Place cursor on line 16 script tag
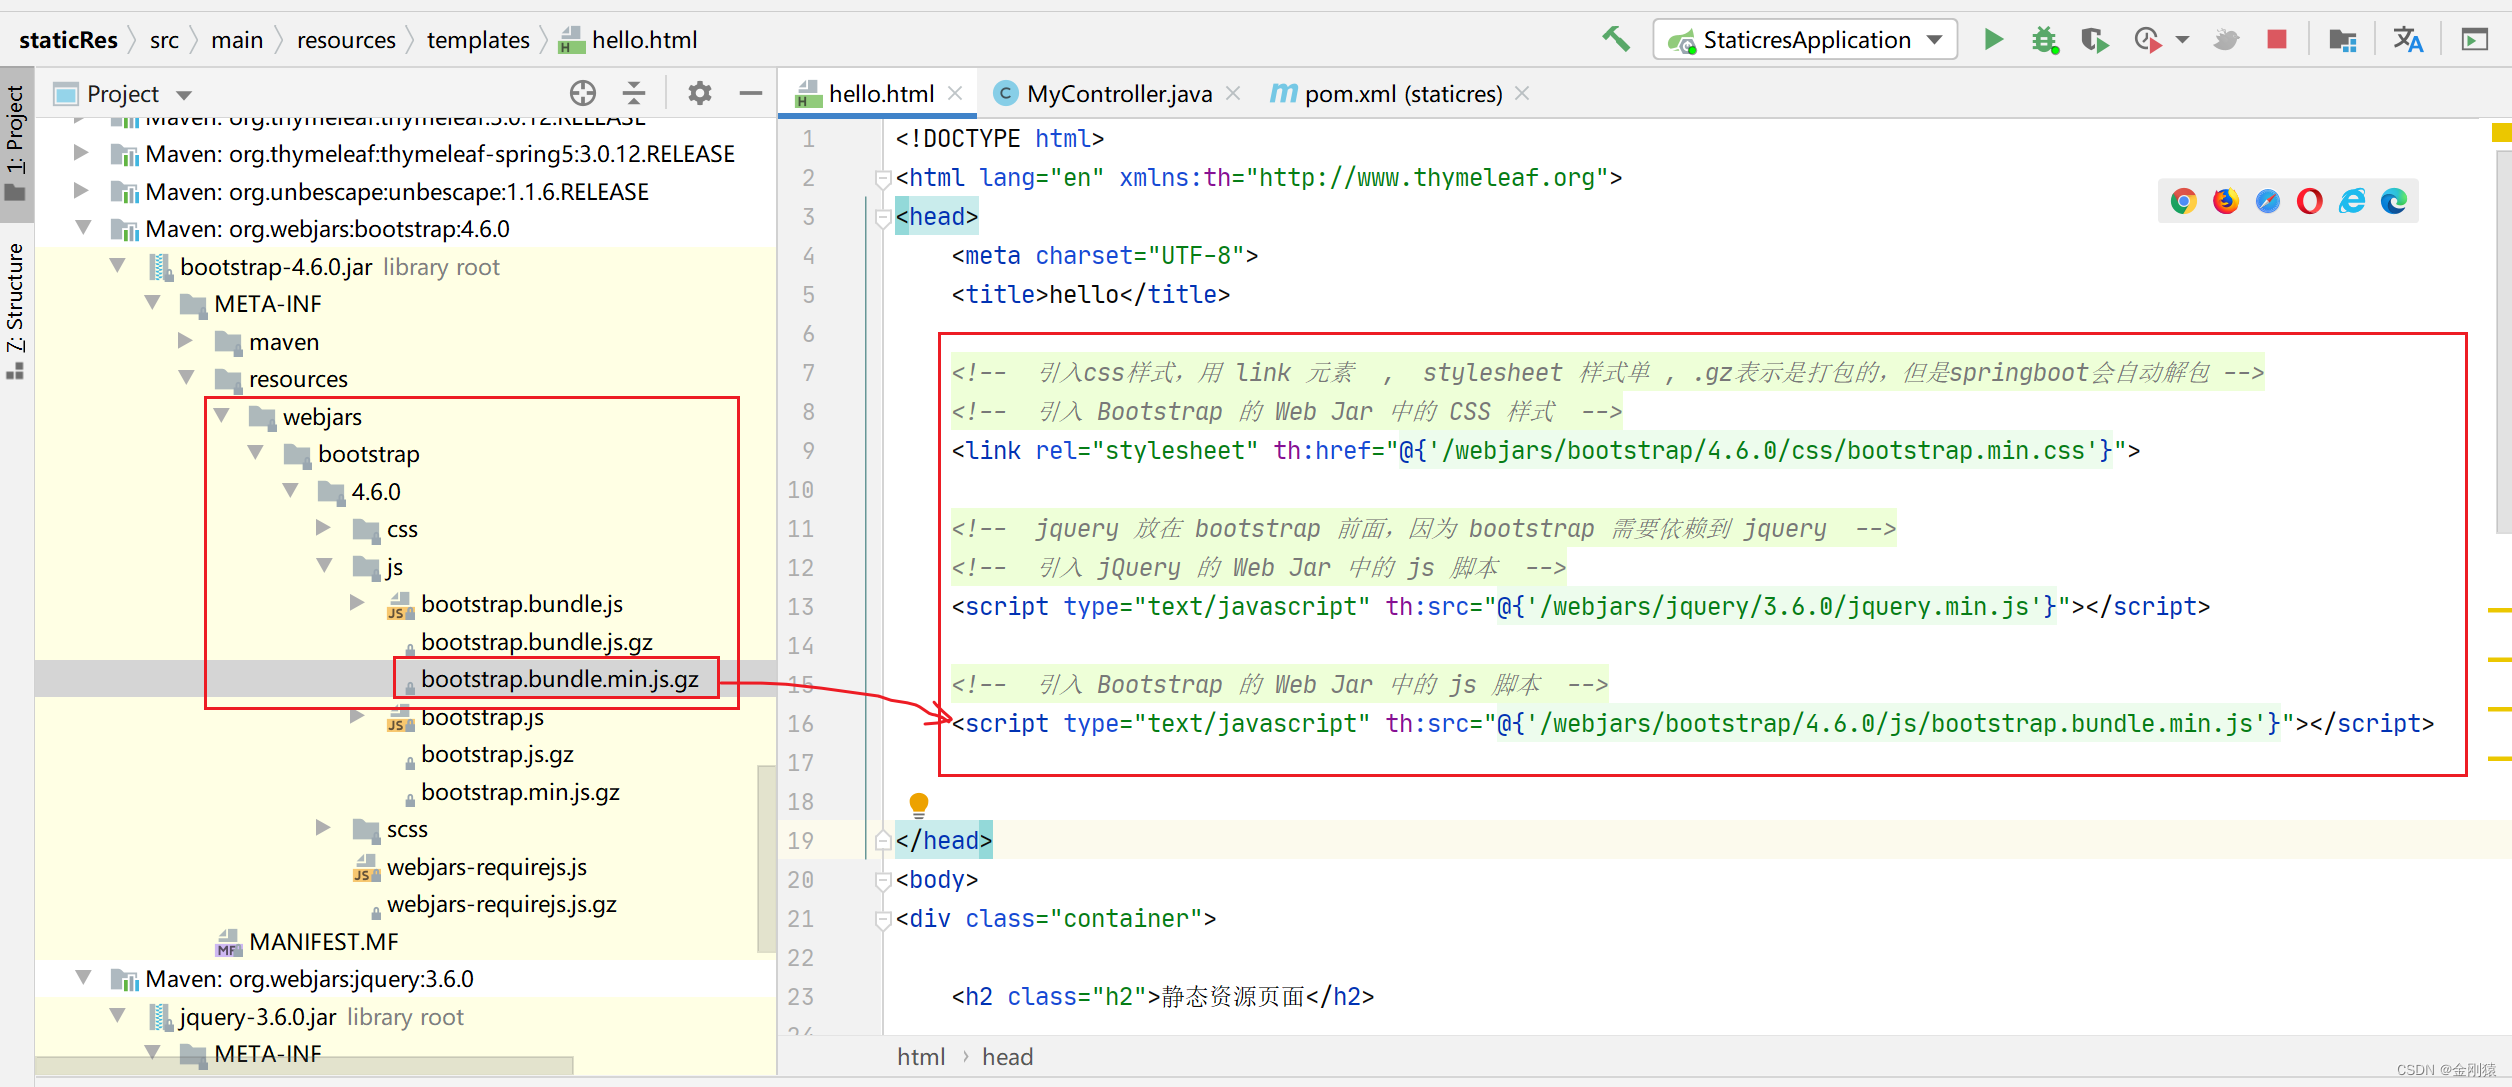2512x1087 pixels. (x=1692, y=723)
